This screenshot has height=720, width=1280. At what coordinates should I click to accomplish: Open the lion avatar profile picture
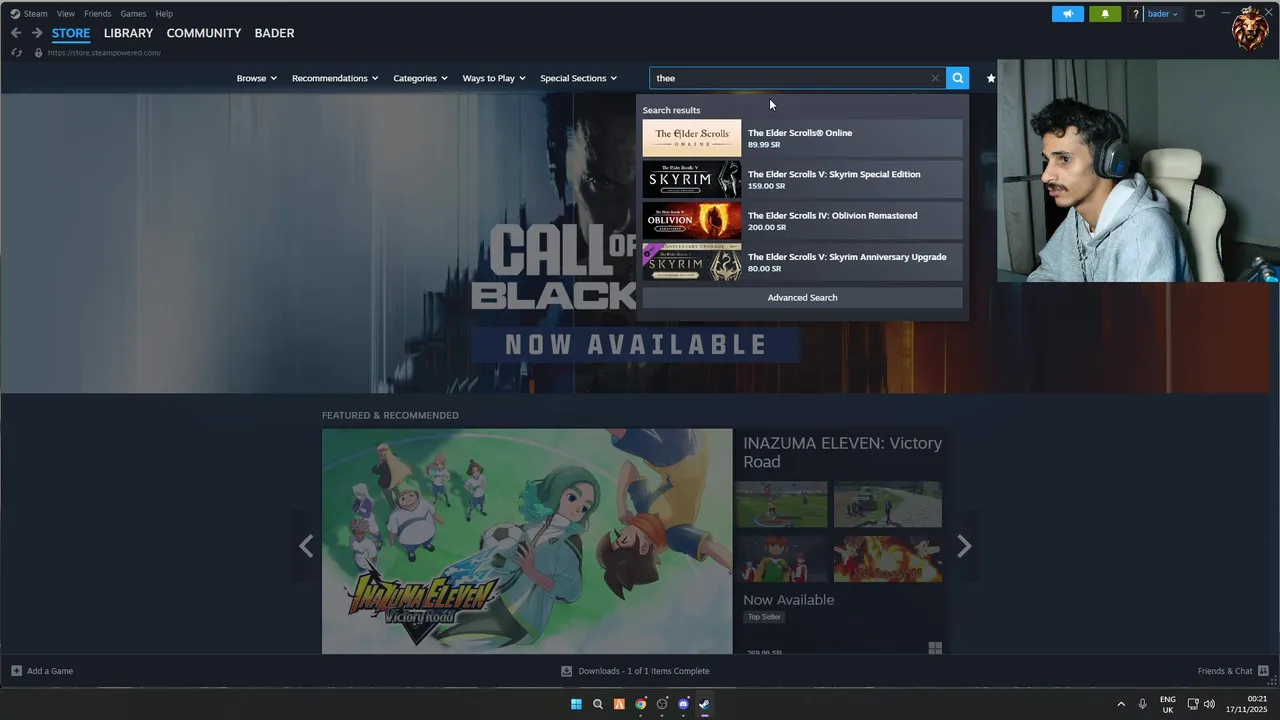click(x=1250, y=27)
